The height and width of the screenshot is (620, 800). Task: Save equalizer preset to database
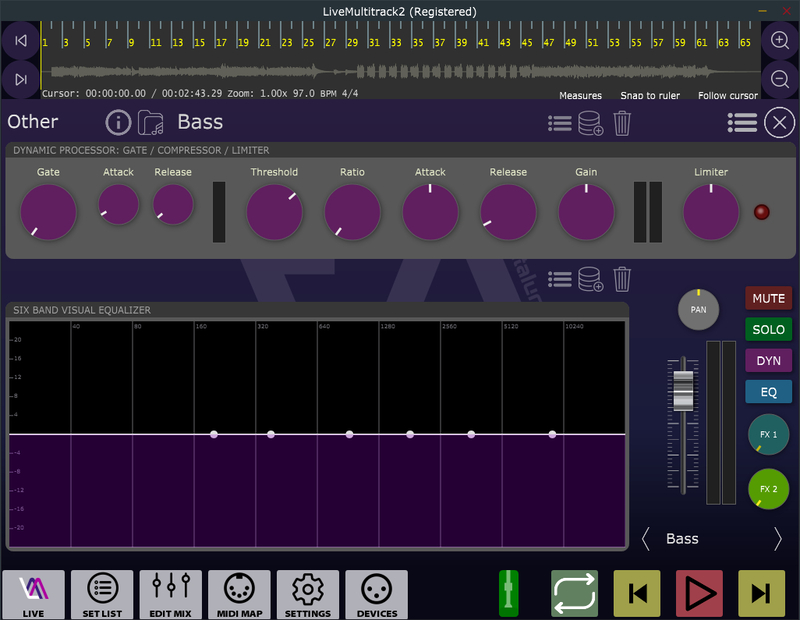point(590,279)
